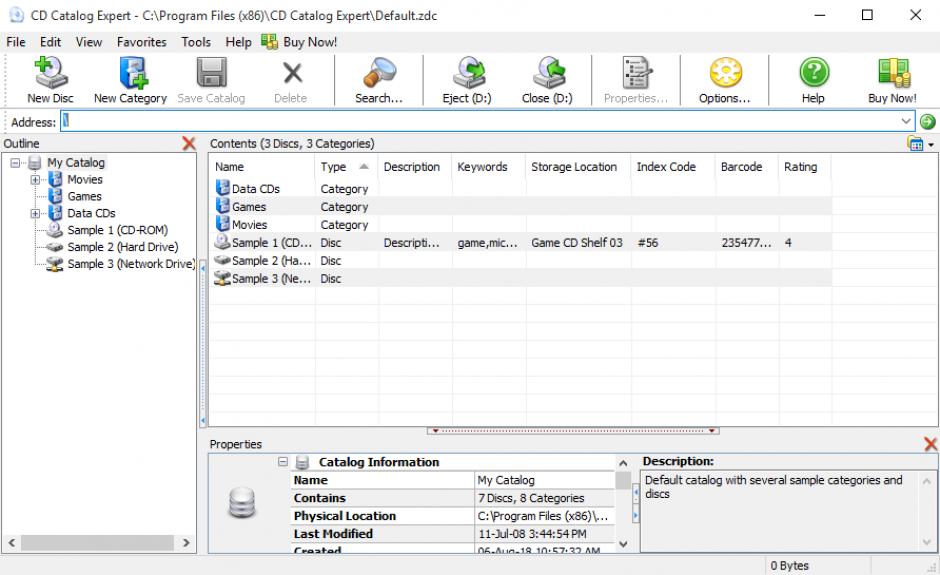Click the Outline horizontal scrollbar thumb
940x575 pixels.
(98, 543)
